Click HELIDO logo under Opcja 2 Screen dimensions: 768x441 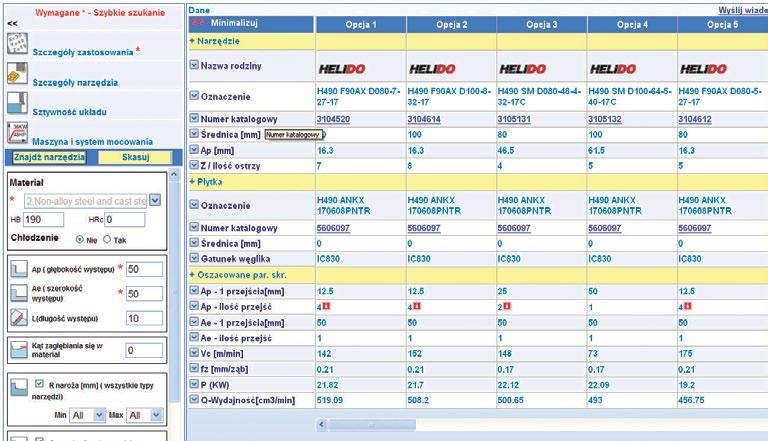[x=432, y=69]
